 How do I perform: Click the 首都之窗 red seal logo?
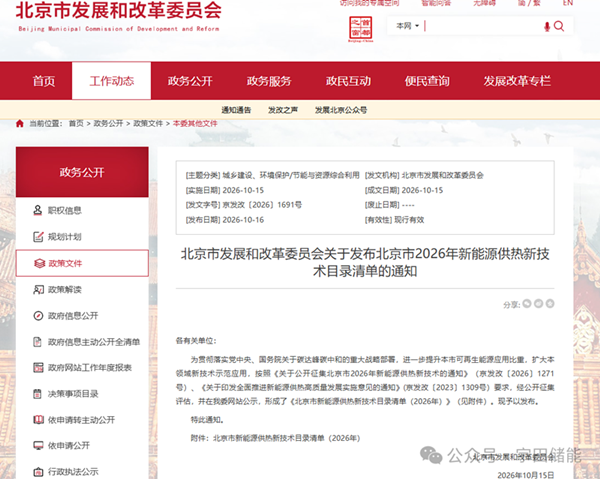coord(360,28)
